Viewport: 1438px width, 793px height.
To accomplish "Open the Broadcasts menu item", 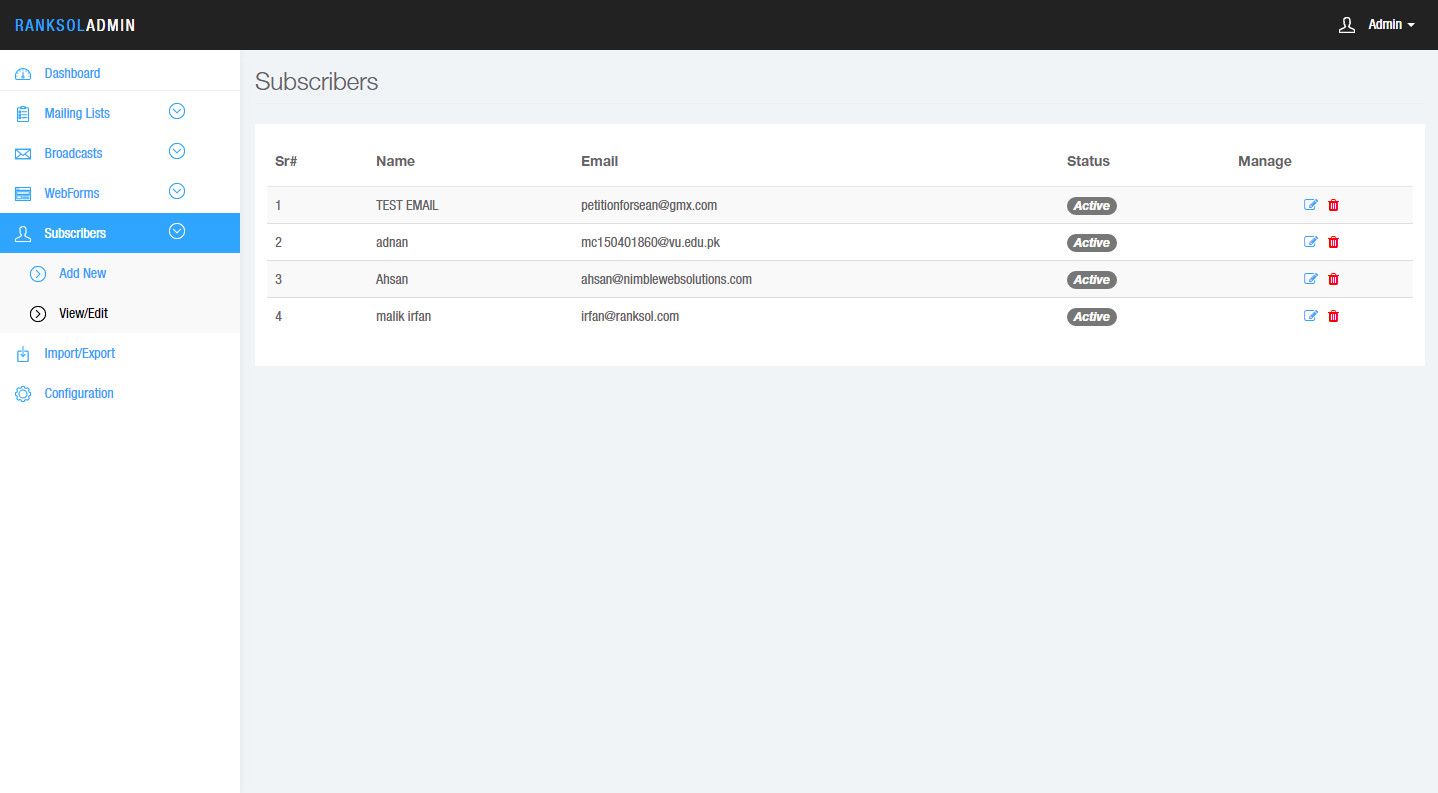I will coord(120,153).
